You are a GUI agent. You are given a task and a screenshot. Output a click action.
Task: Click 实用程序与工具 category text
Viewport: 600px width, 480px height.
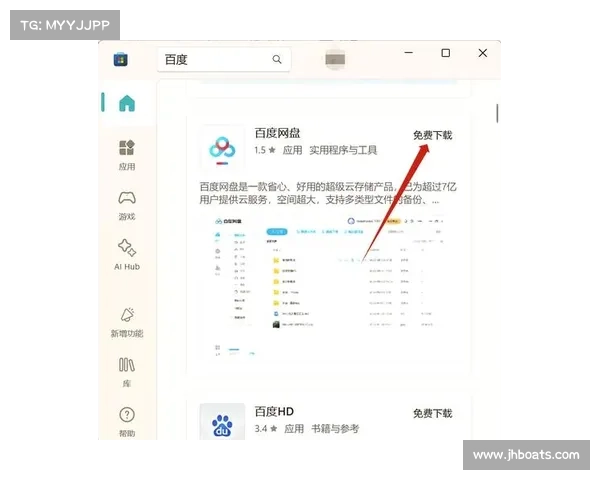coord(343,150)
